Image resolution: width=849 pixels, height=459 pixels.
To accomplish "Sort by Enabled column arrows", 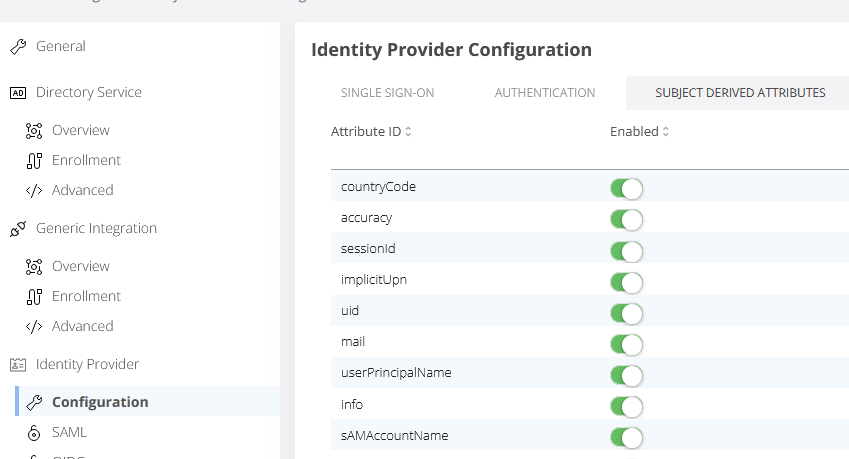I will point(666,132).
